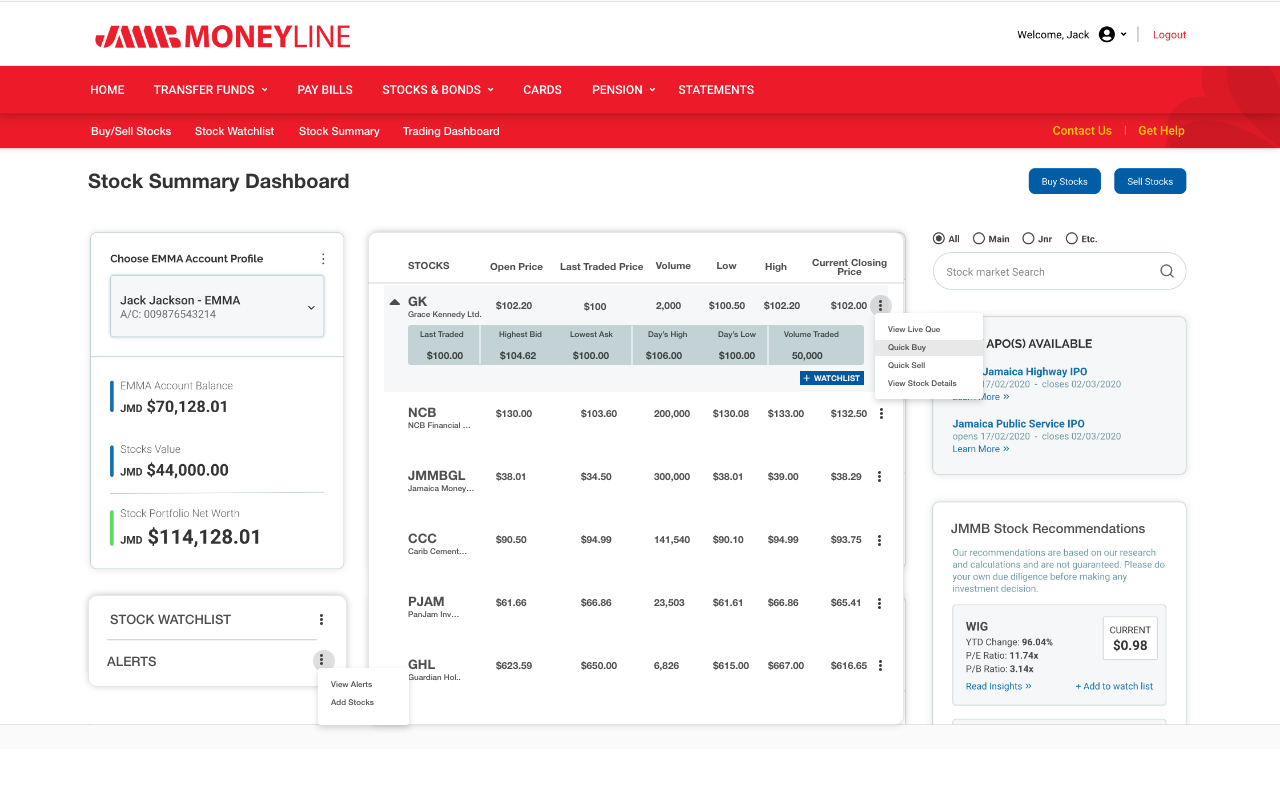The height and width of the screenshot is (800, 1280).
Task: Click Read Insights for WIG
Action: click(998, 686)
